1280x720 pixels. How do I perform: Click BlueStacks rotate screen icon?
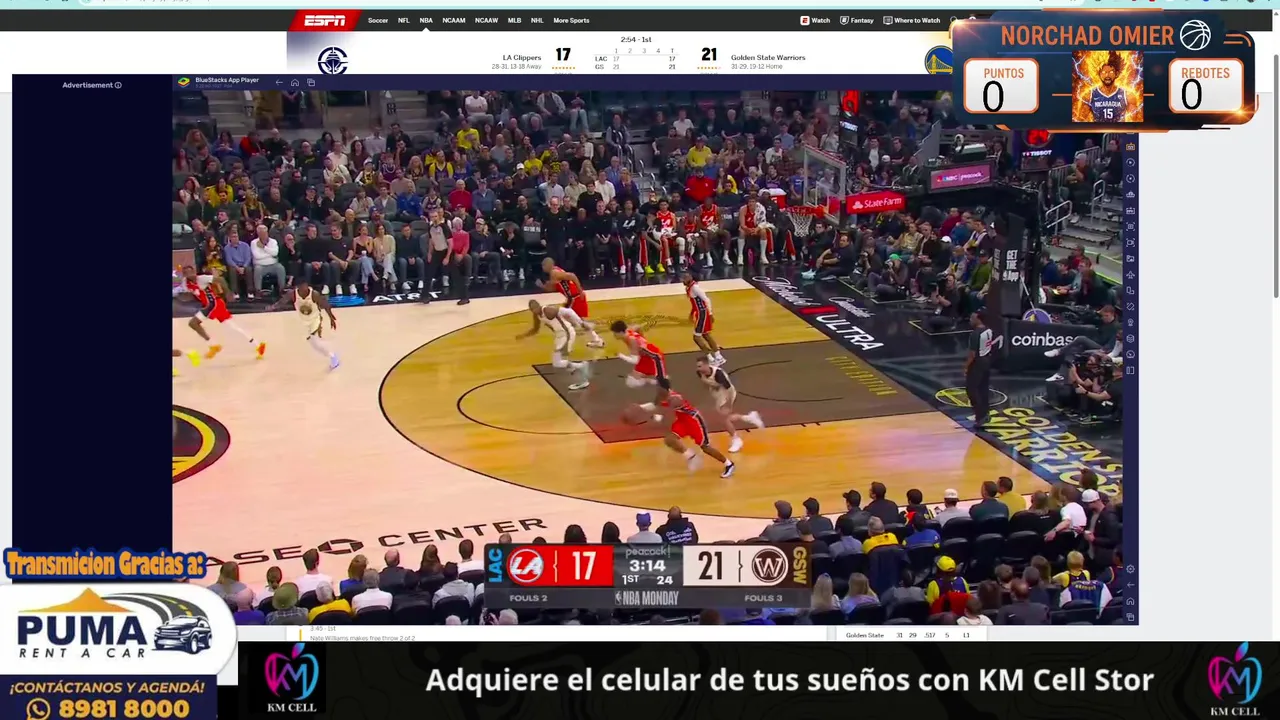click(x=1130, y=306)
